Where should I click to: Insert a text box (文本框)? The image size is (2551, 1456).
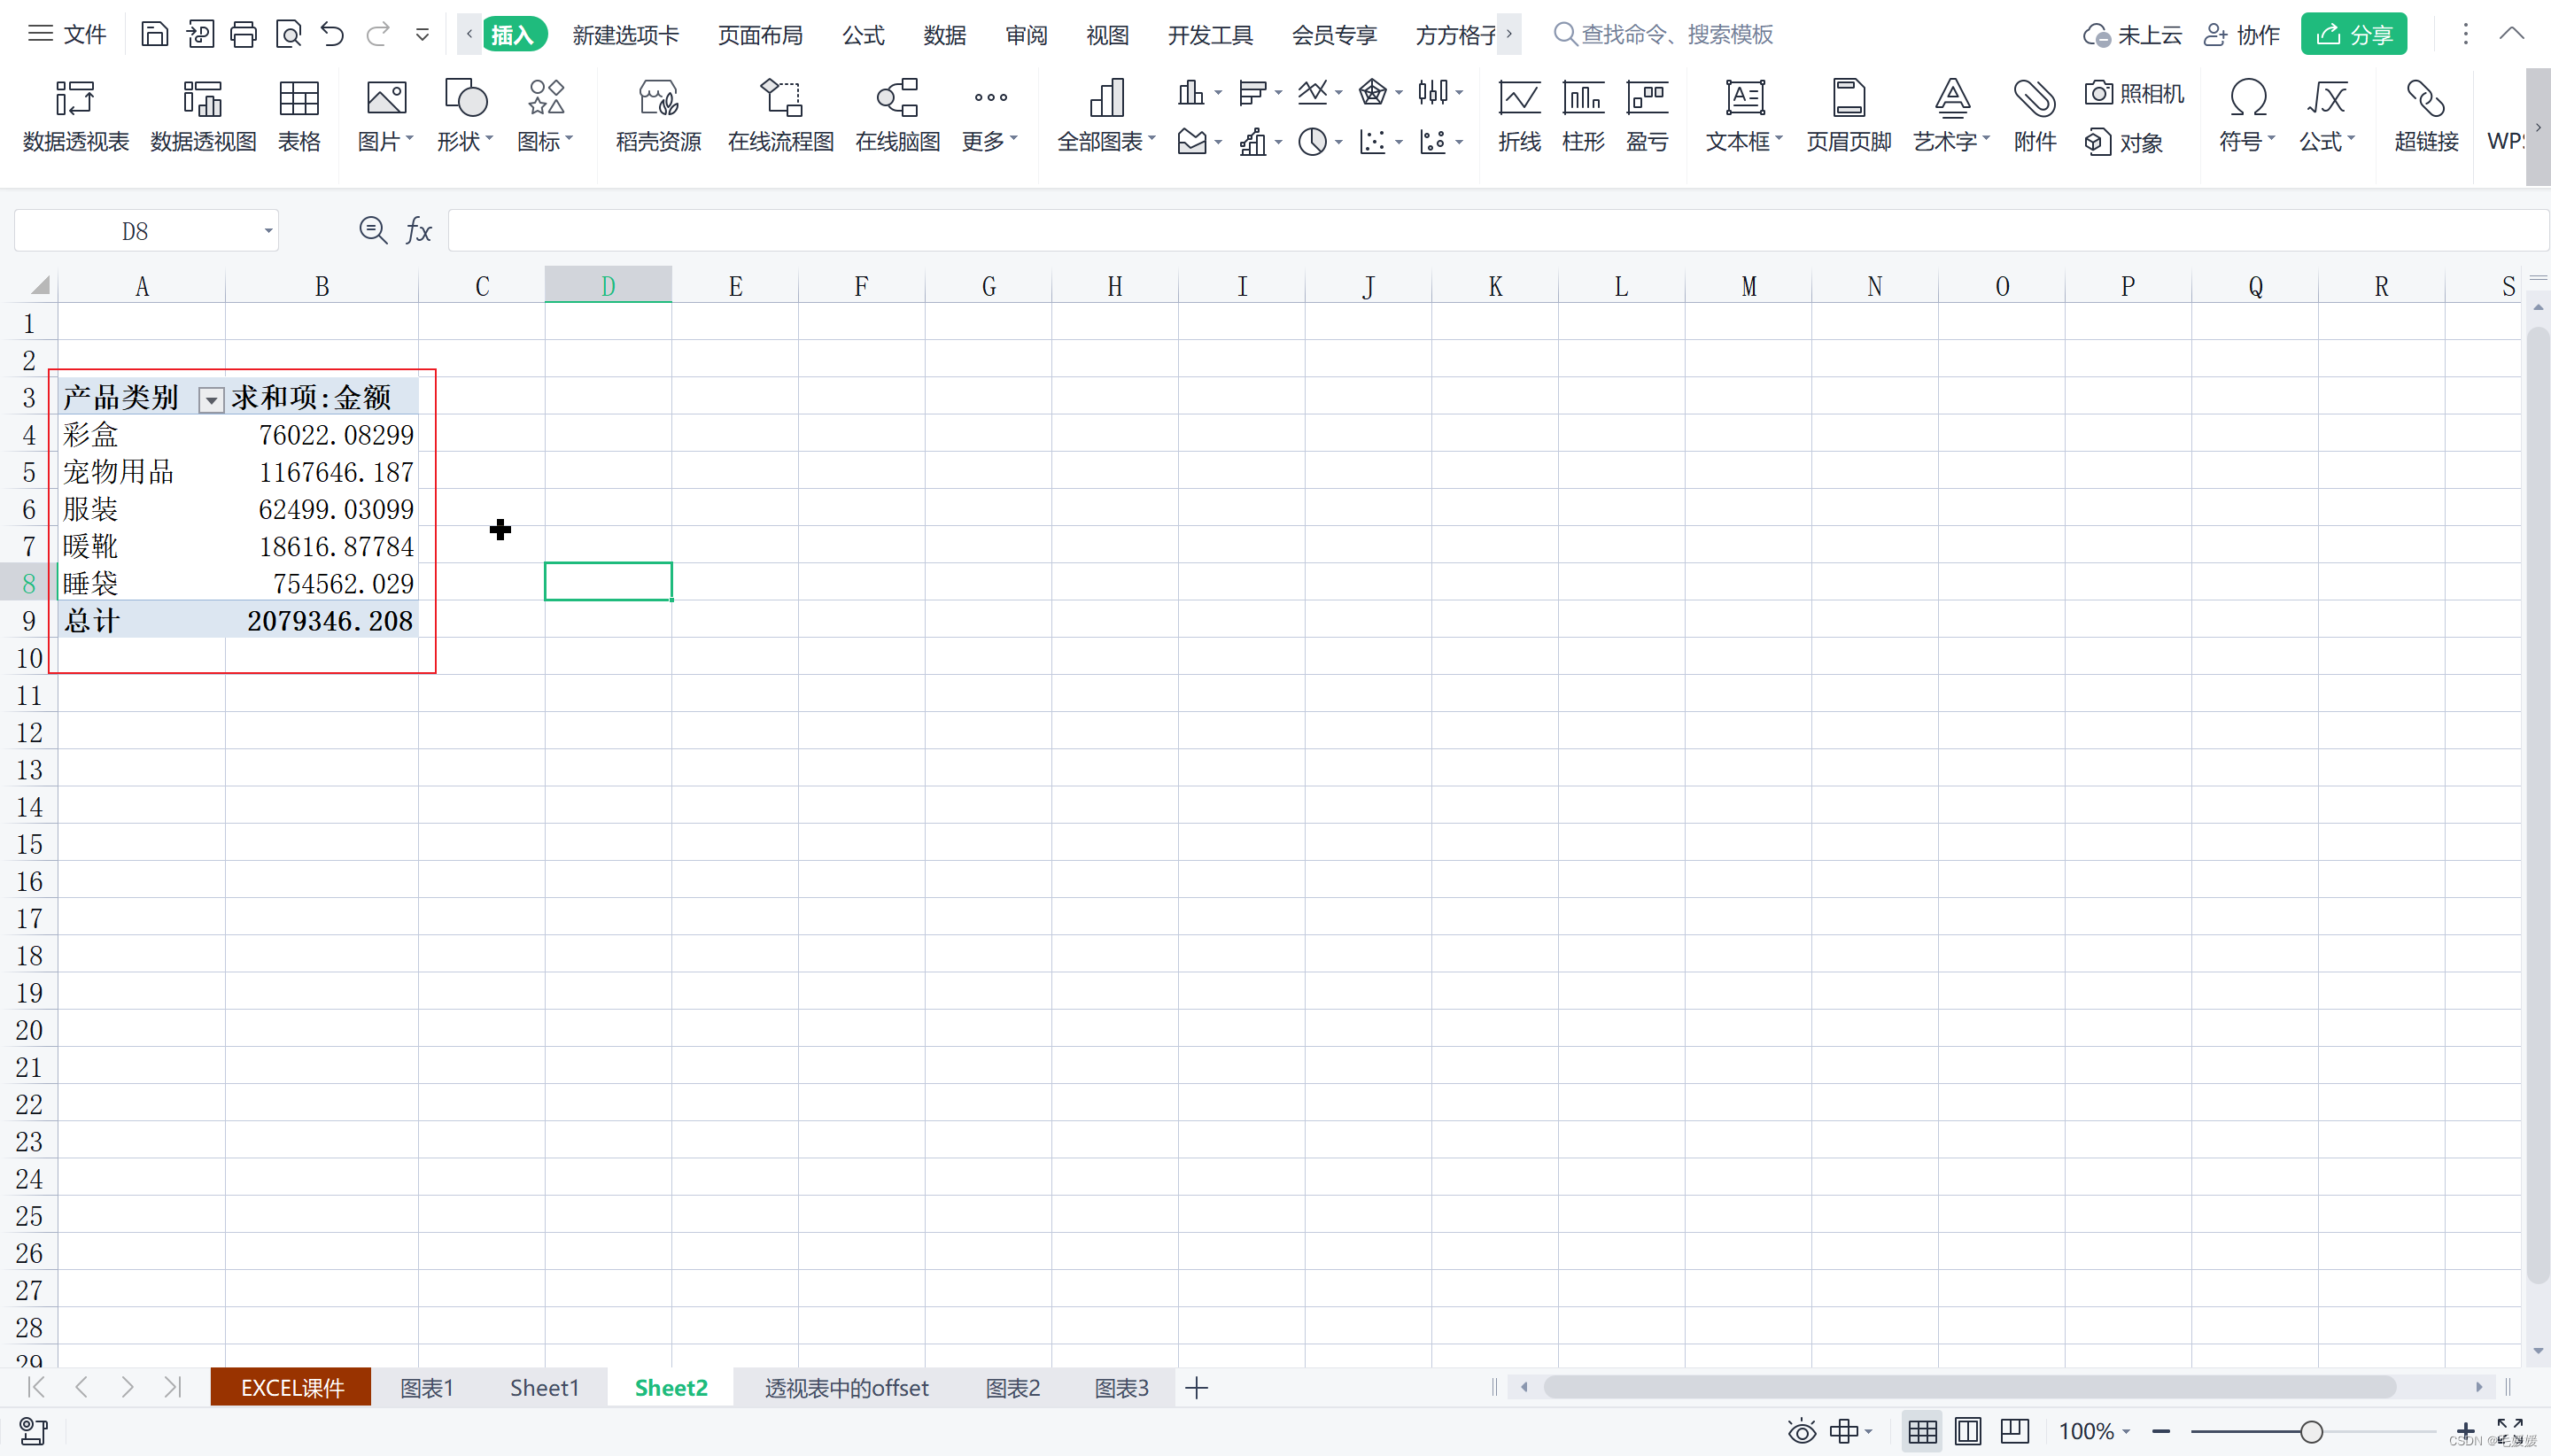click(1744, 116)
